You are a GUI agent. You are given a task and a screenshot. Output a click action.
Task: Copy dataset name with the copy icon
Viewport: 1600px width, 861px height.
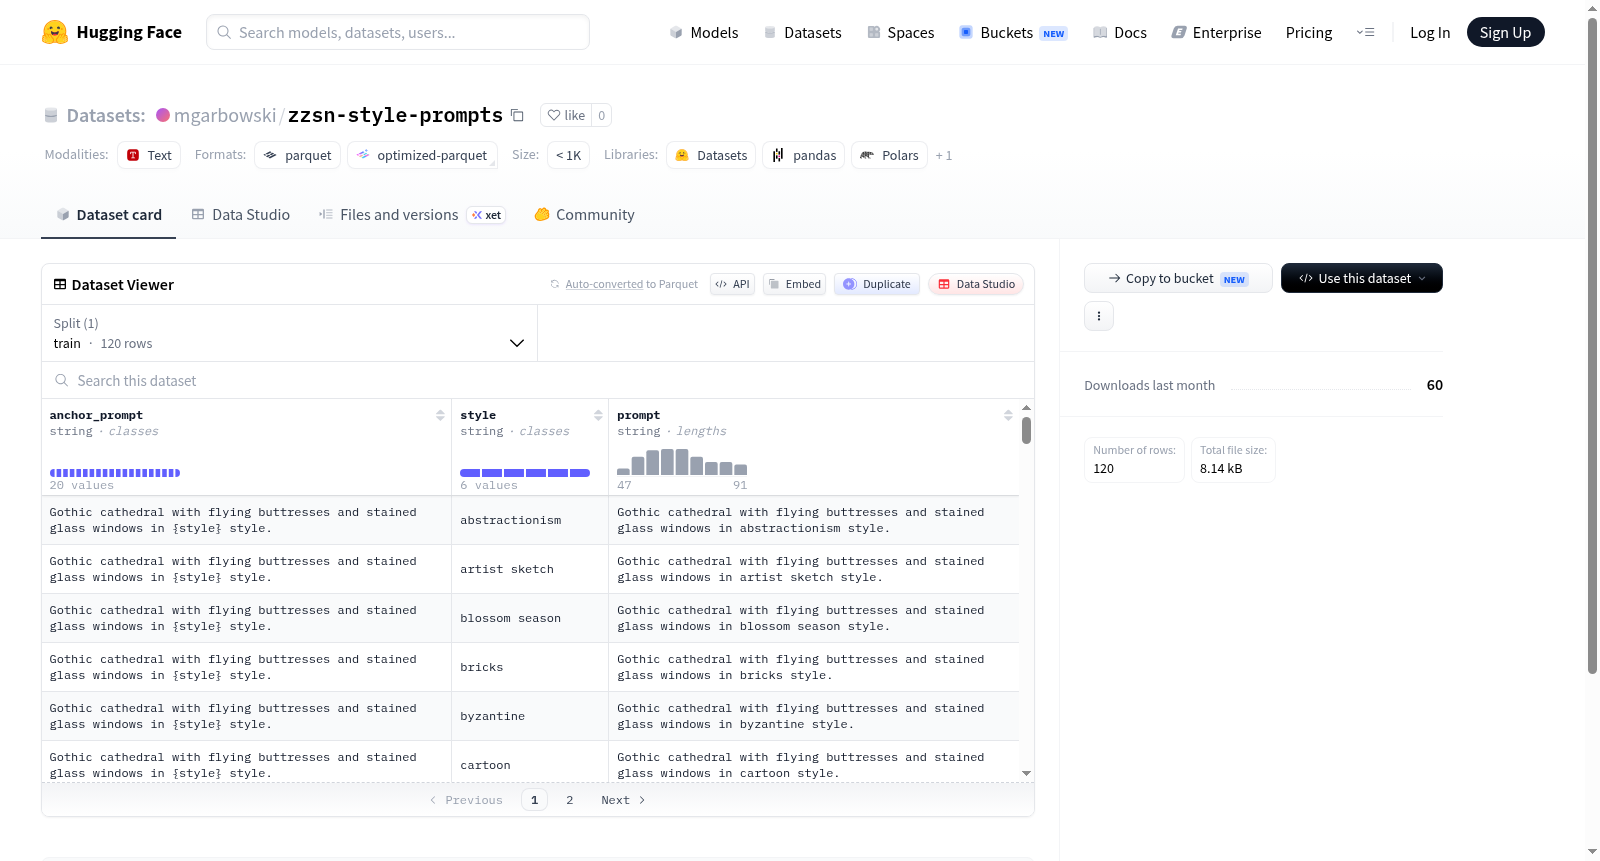(517, 115)
